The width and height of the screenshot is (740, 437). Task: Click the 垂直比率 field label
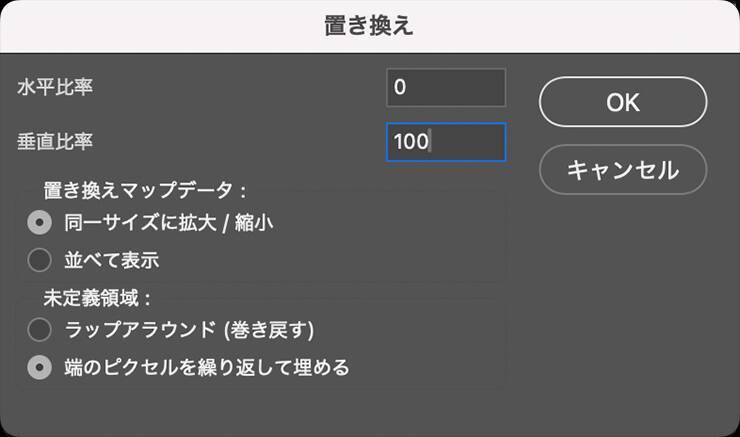56,142
